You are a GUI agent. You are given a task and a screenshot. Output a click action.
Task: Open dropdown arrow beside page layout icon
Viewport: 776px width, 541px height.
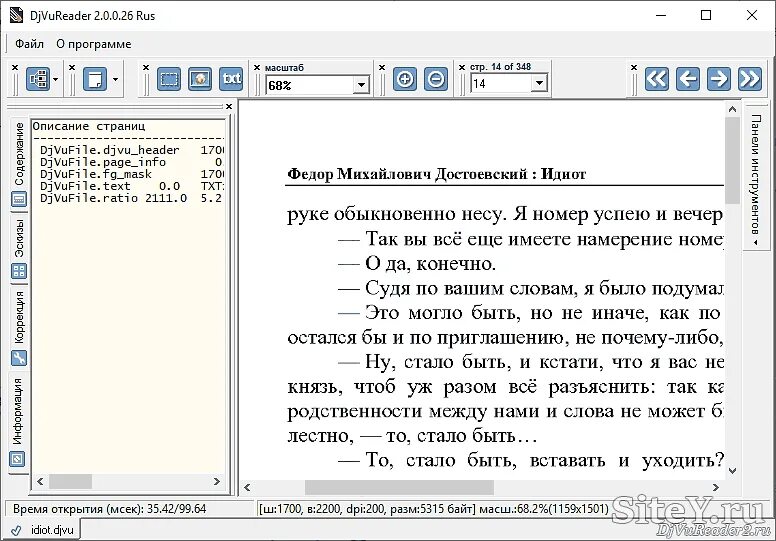click(x=115, y=79)
